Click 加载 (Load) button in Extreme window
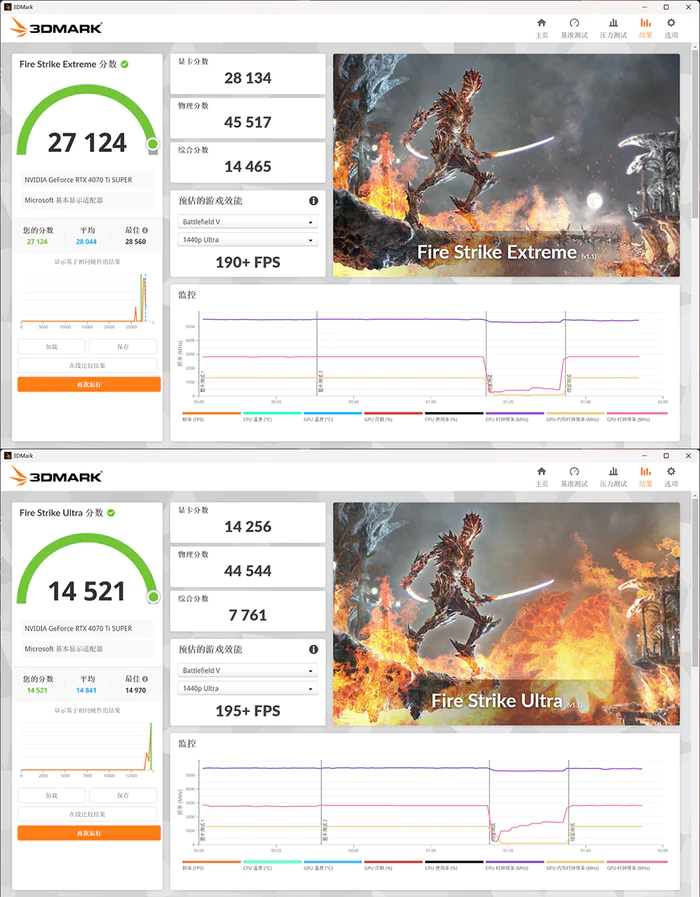The image size is (700, 897). click(51, 347)
